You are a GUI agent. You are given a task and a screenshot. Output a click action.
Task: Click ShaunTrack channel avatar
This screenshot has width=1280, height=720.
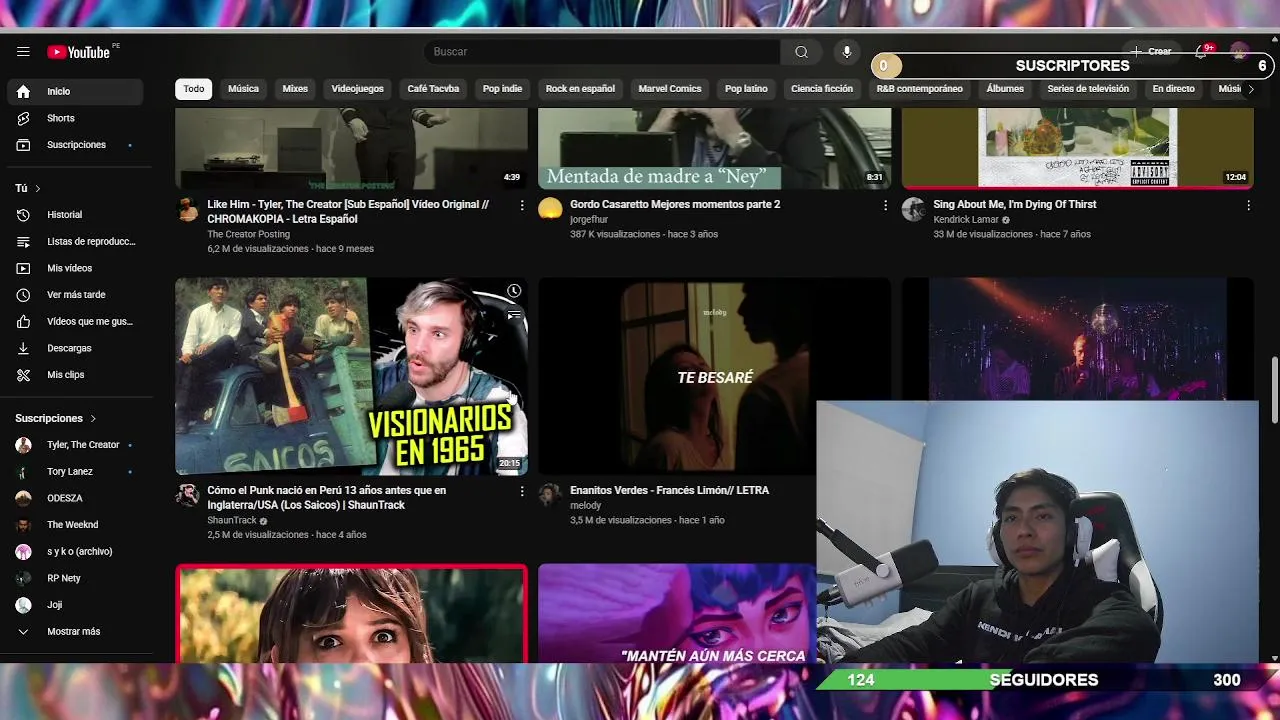click(x=187, y=495)
